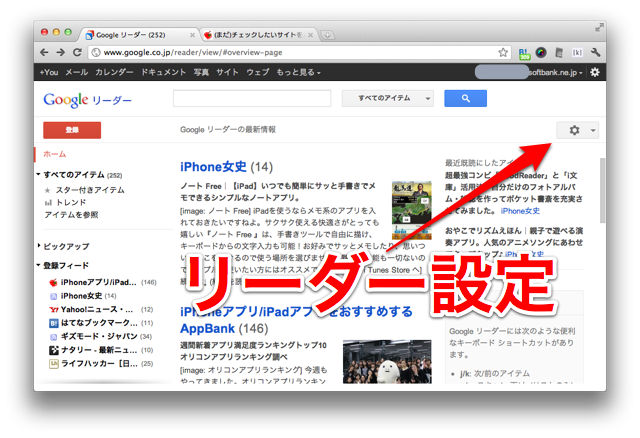The width and height of the screenshot is (640, 438).
Task: Collapse the すべてのアイテム section triangle
Action: click(x=38, y=174)
